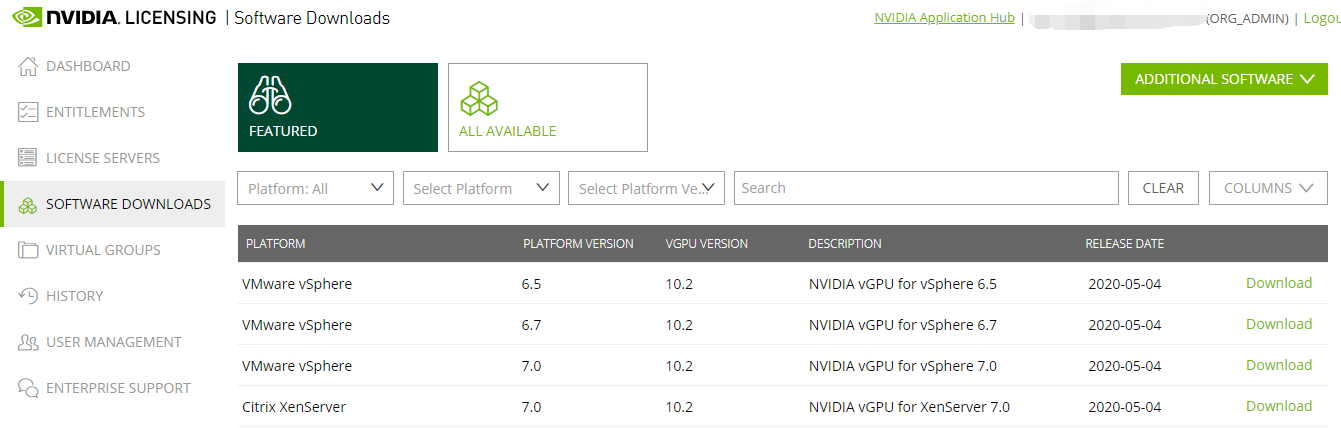Screen dimensions: 1341x428
Task: Open the NVIDIA Application Hub link
Action: pyautogui.click(x=944, y=18)
